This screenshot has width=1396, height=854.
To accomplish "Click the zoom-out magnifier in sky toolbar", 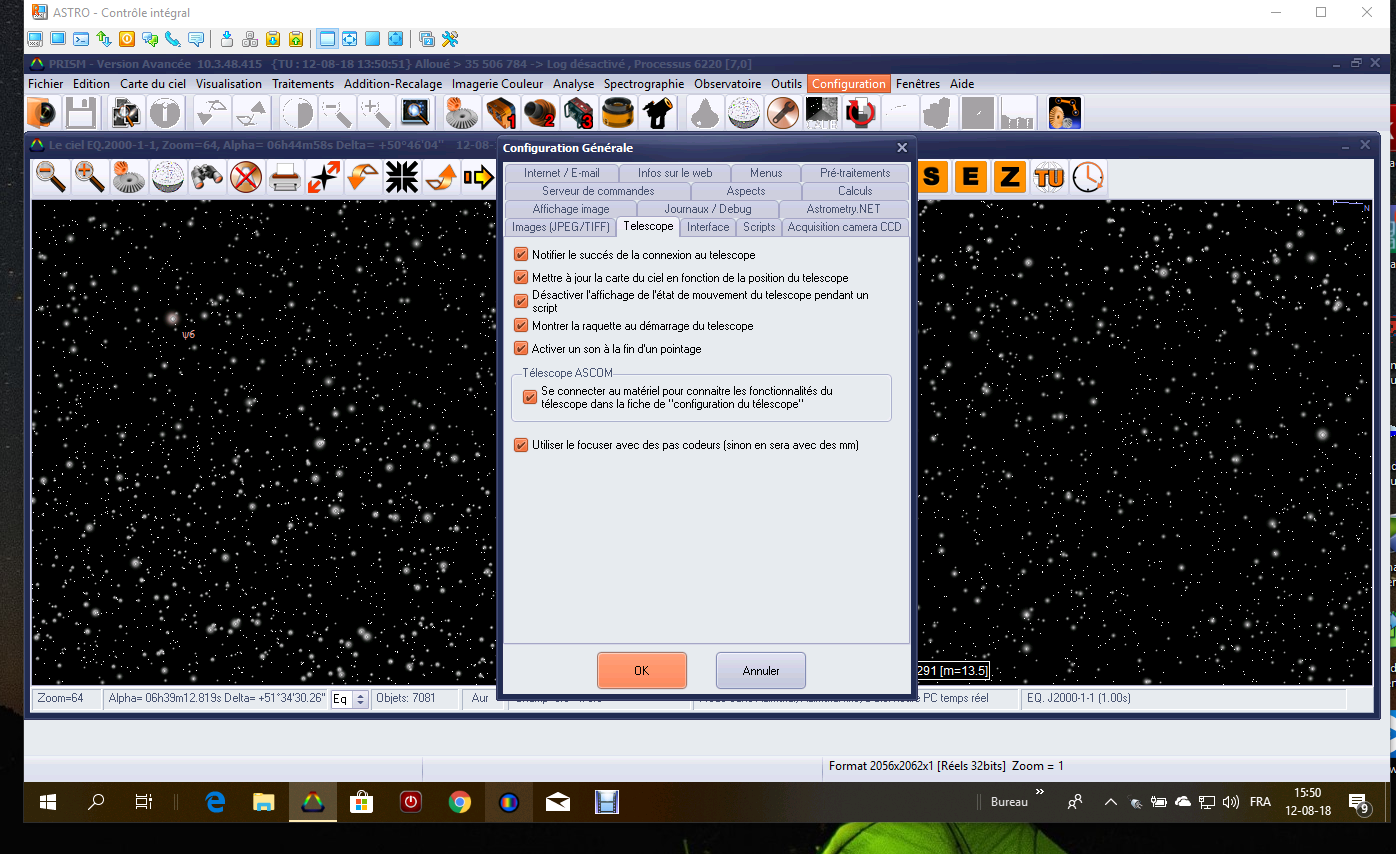I will (51, 178).
